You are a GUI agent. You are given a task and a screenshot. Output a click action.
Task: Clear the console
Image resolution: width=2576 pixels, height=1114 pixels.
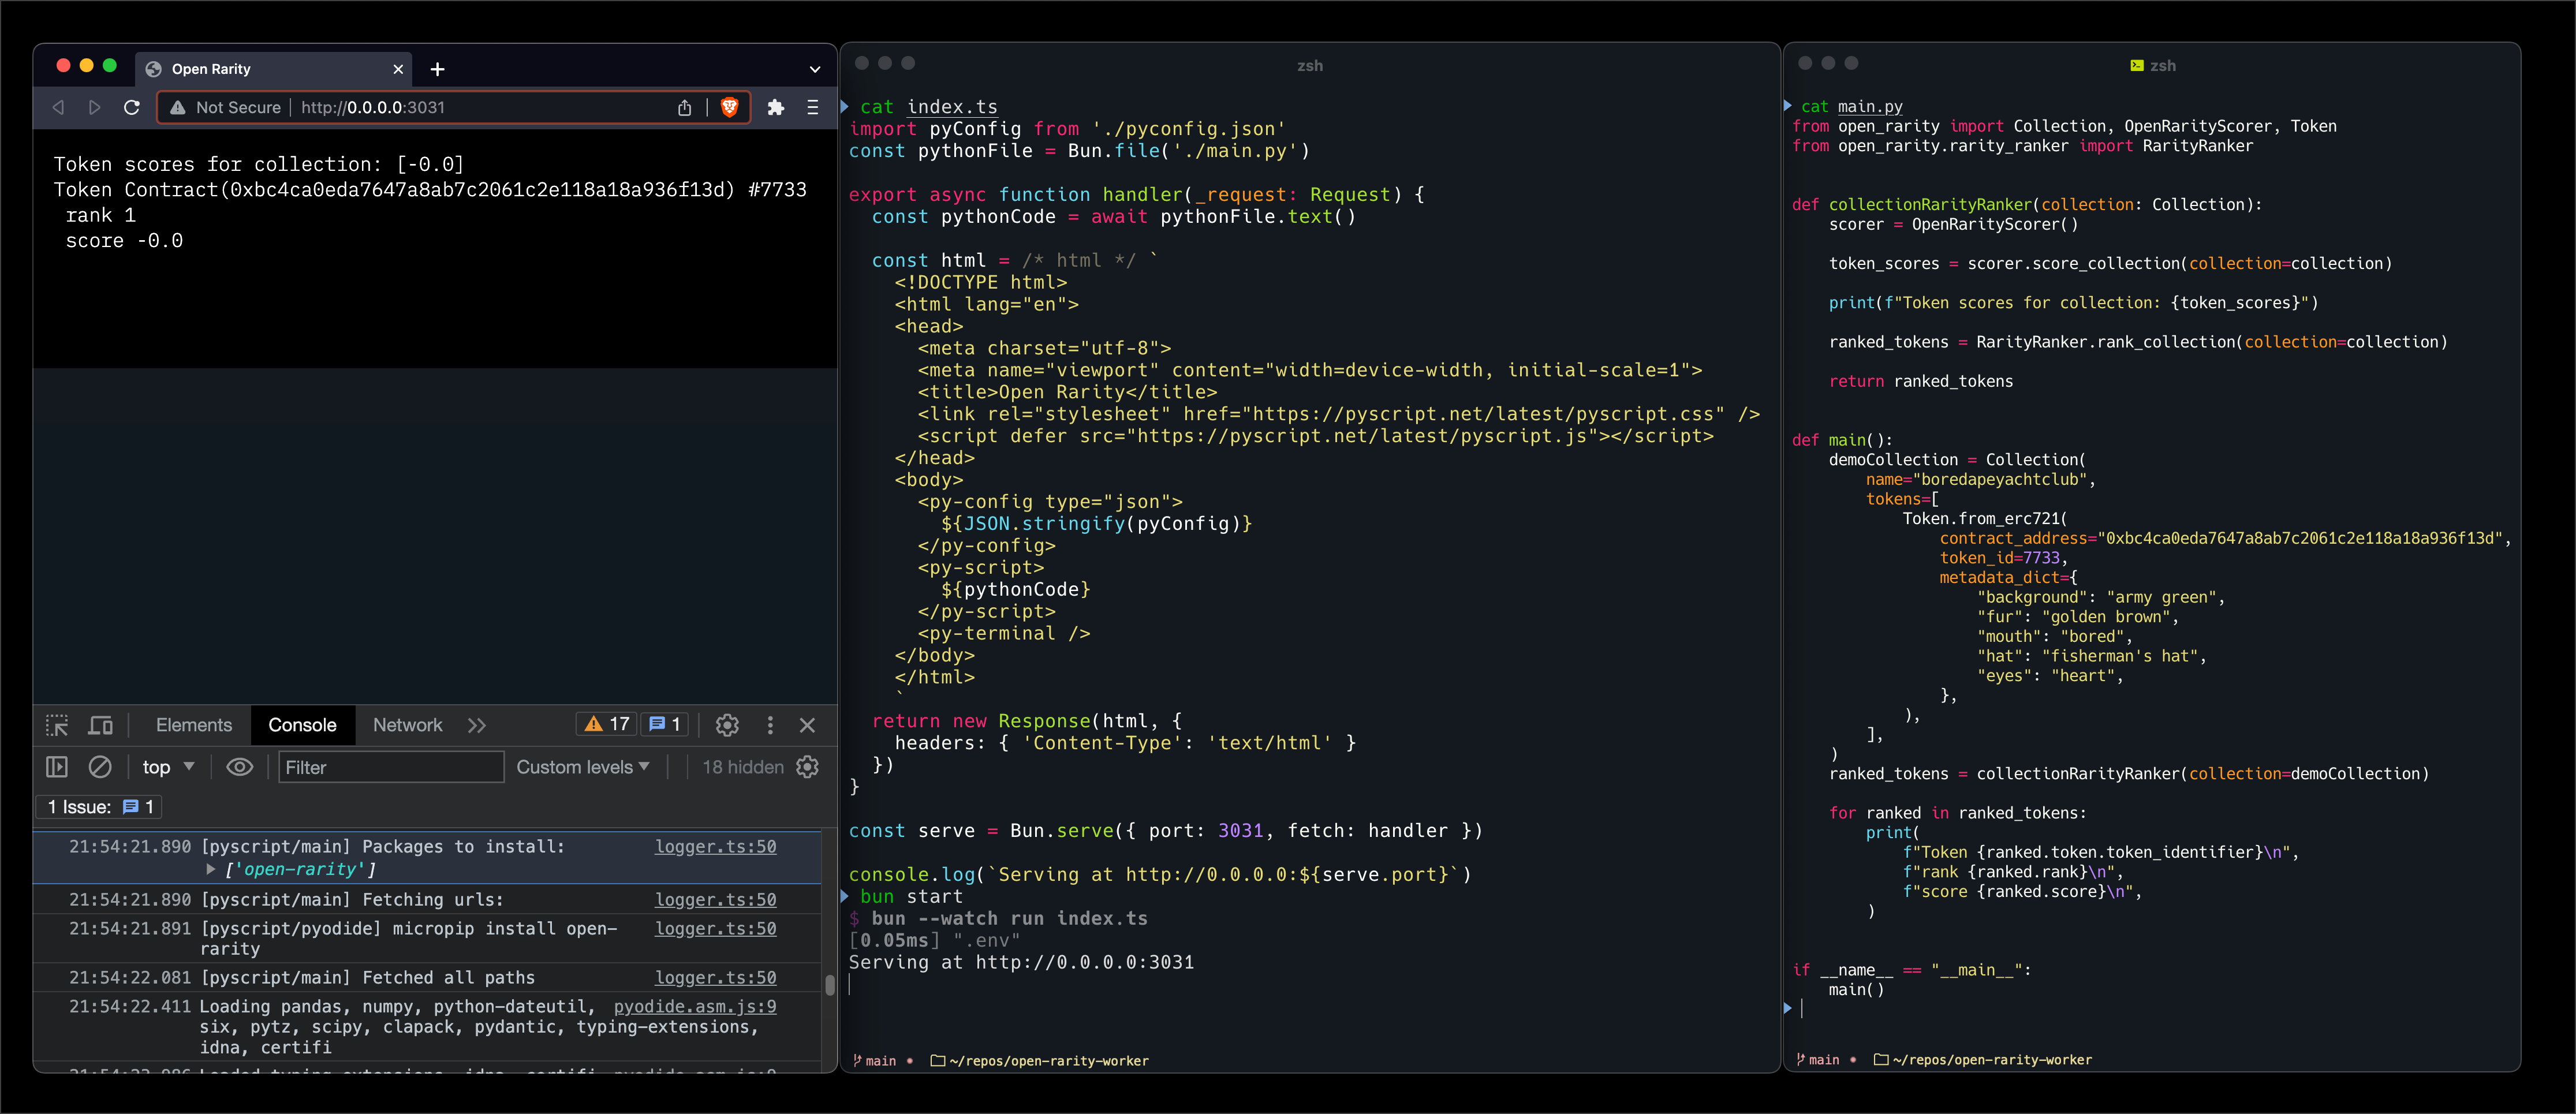100,767
